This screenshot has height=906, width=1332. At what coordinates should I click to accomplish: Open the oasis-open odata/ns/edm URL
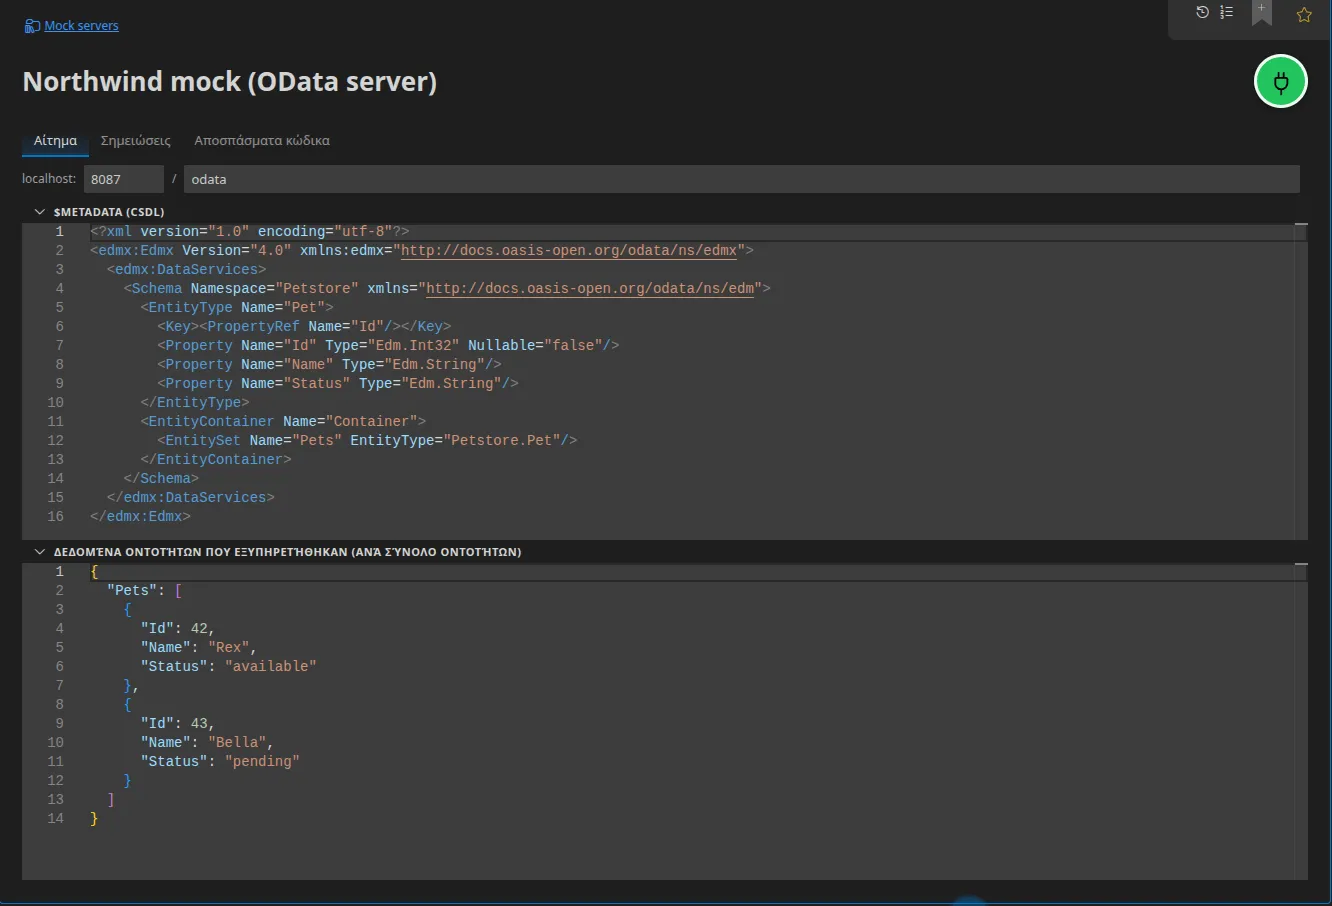590,288
